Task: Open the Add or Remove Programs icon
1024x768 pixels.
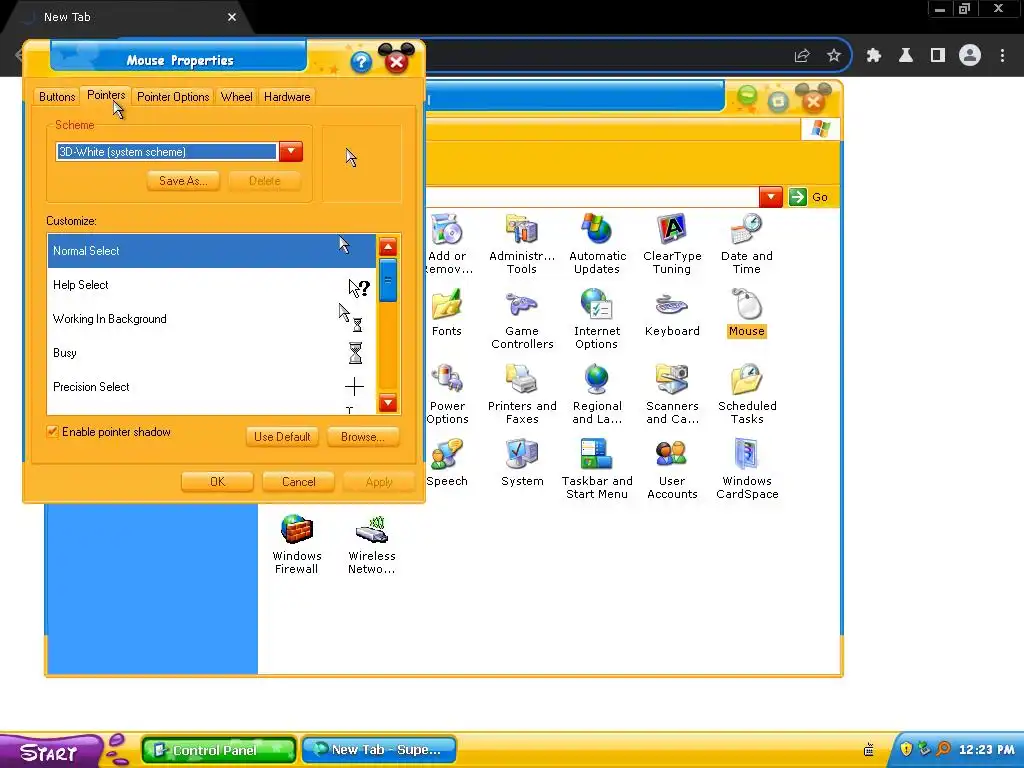Action: tap(447, 231)
